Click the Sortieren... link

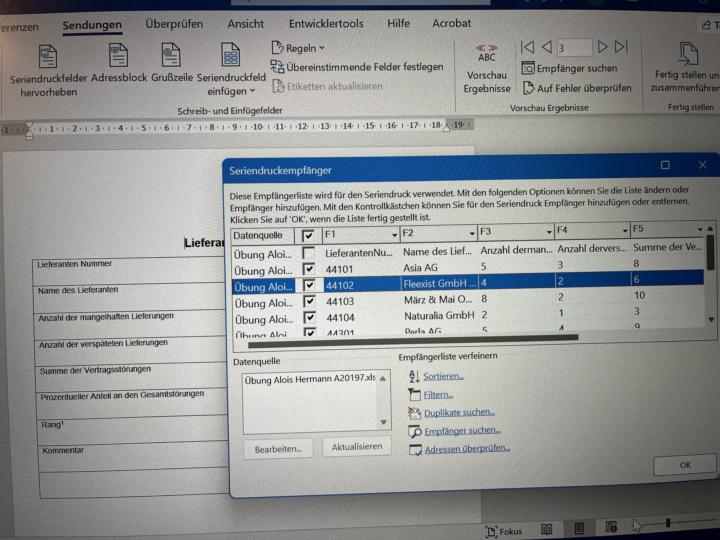pyautogui.click(x=443, y=376)
